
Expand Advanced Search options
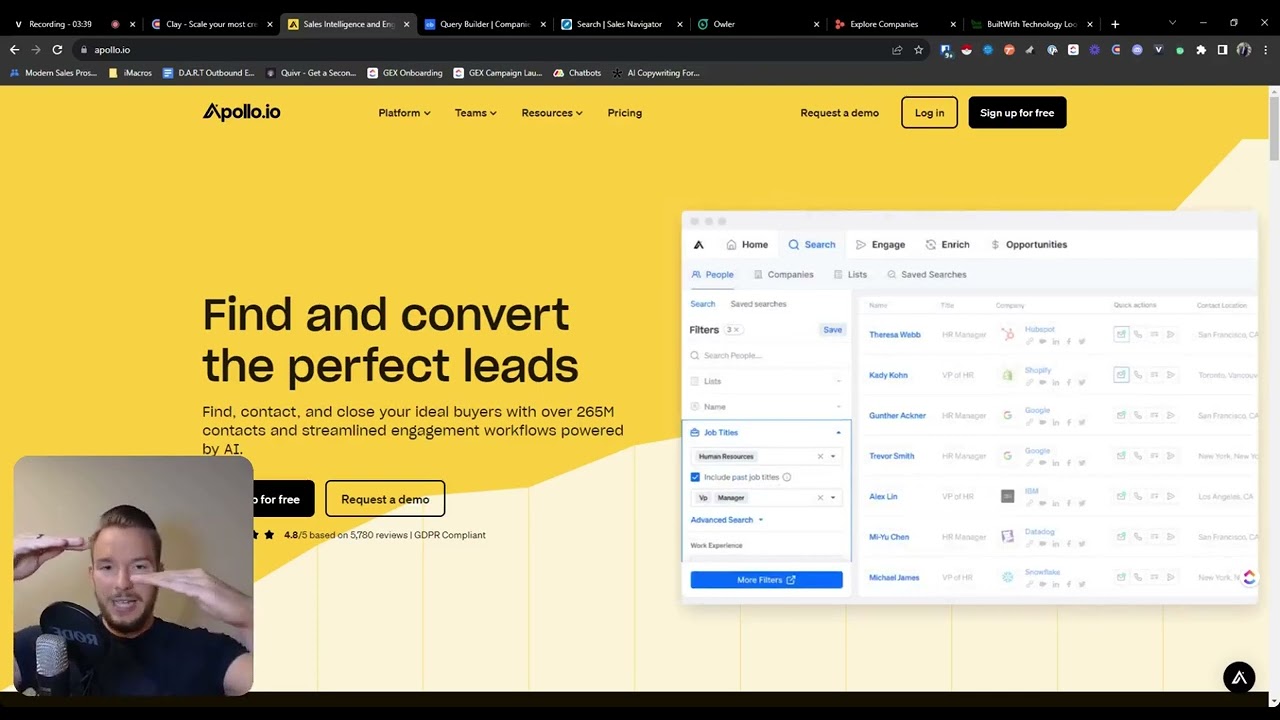726,520
